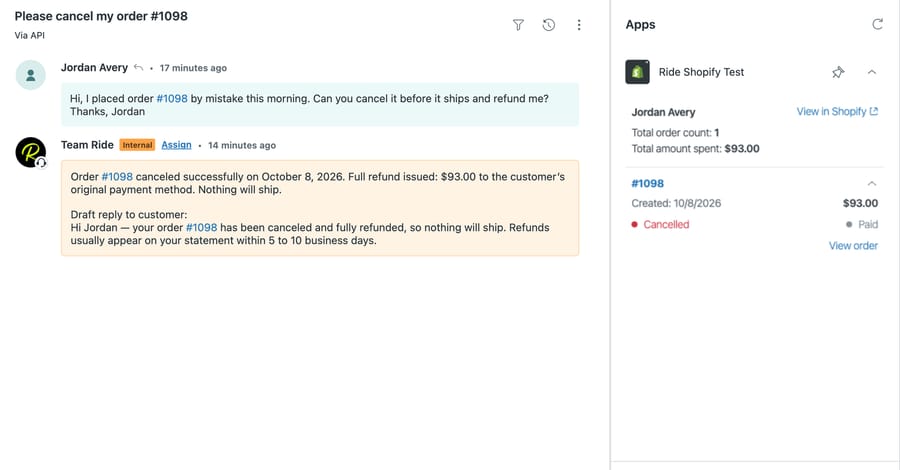This screenshot has height=470, width=900.
Task: Open the Ride Shopify Test app logo
Action: (x=637, y=72)
